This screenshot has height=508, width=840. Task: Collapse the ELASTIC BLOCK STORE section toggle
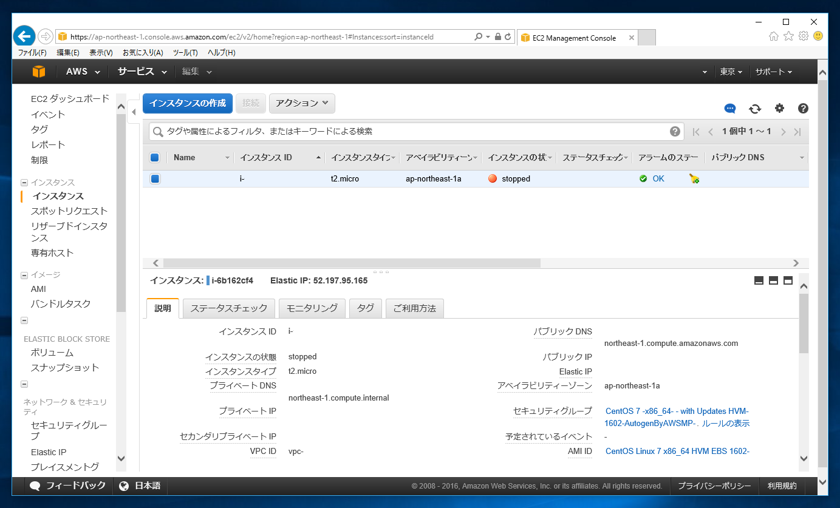(x=24, y=320)
